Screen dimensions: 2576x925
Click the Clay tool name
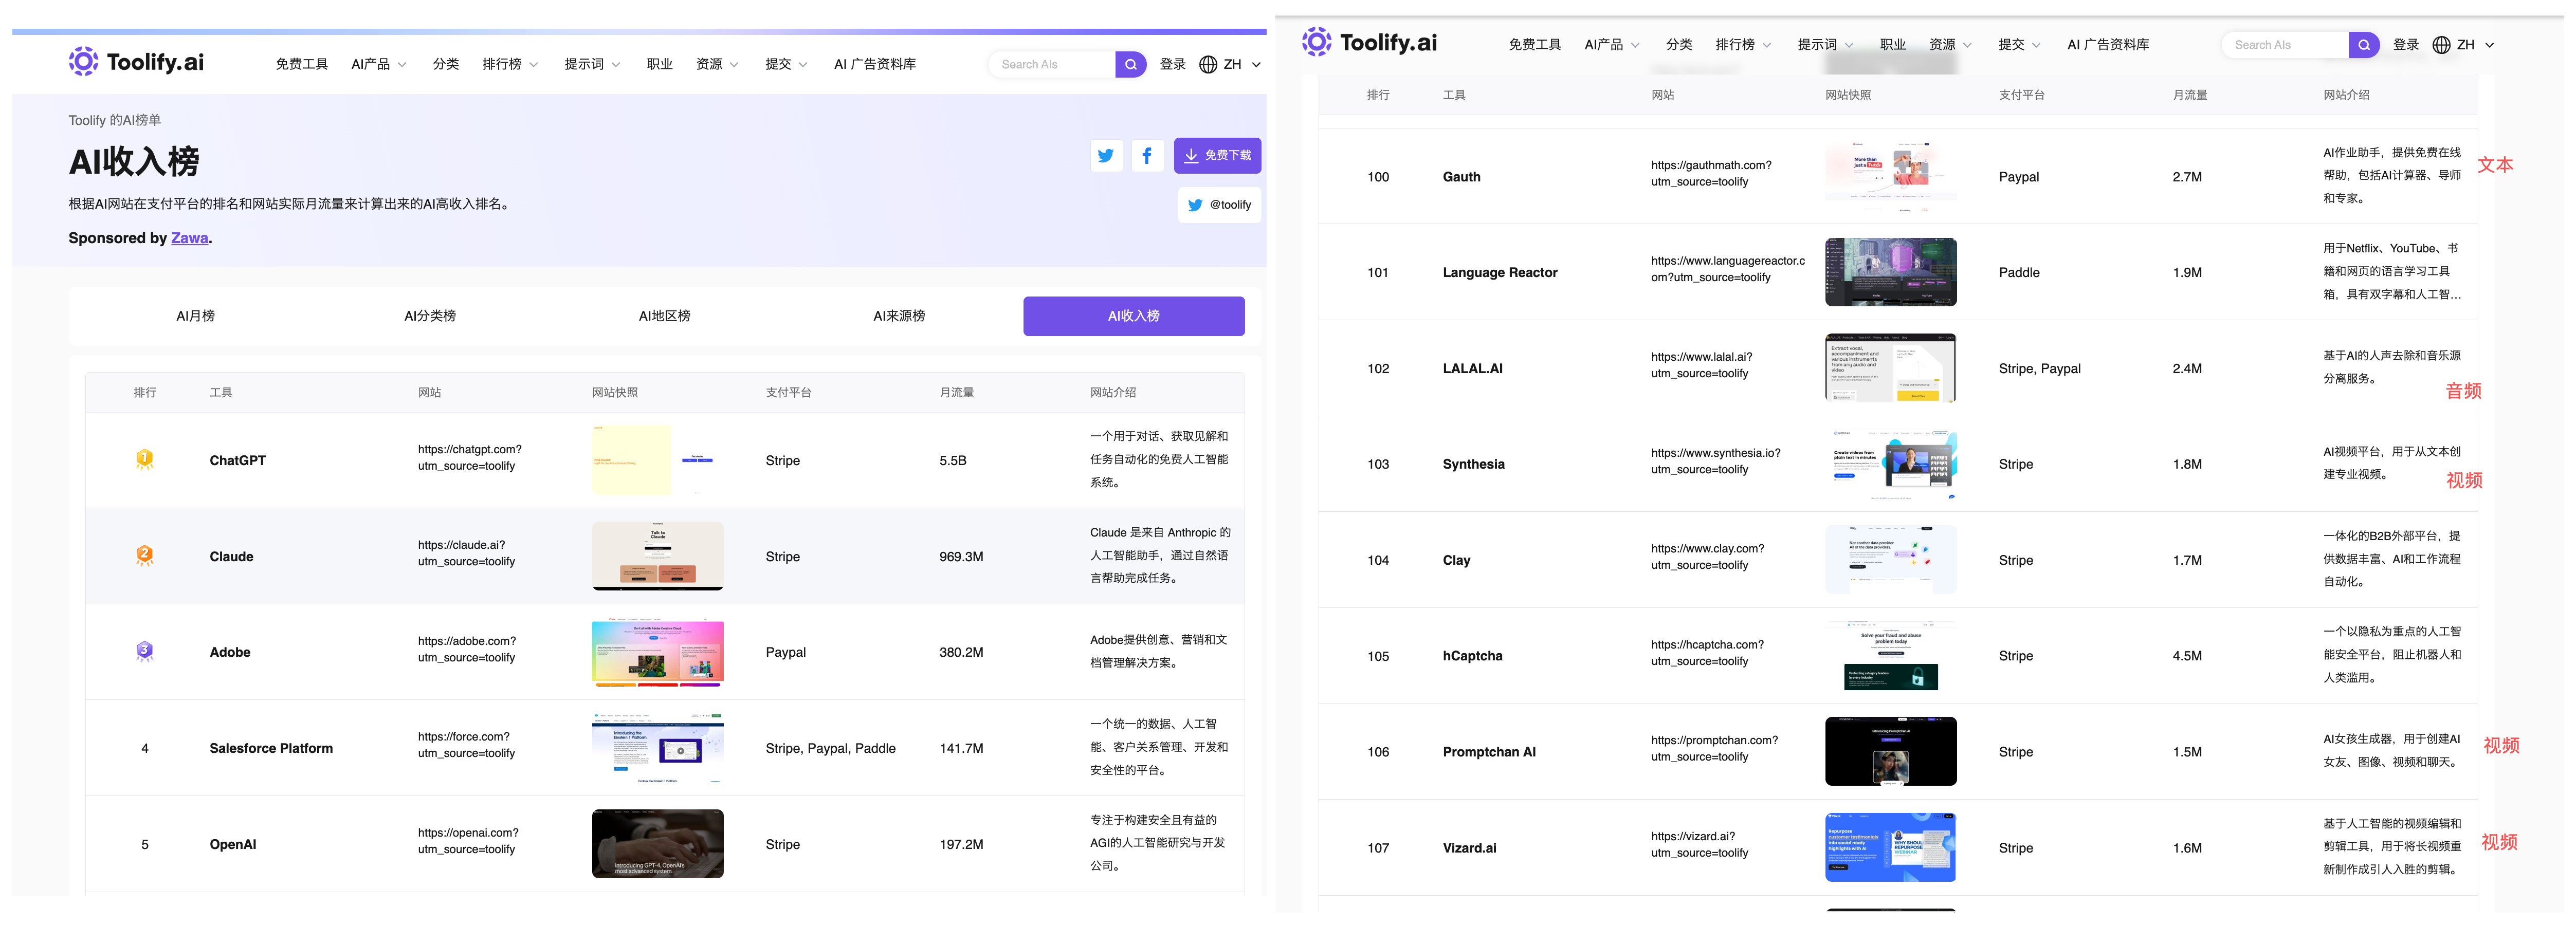[1456, 560]
